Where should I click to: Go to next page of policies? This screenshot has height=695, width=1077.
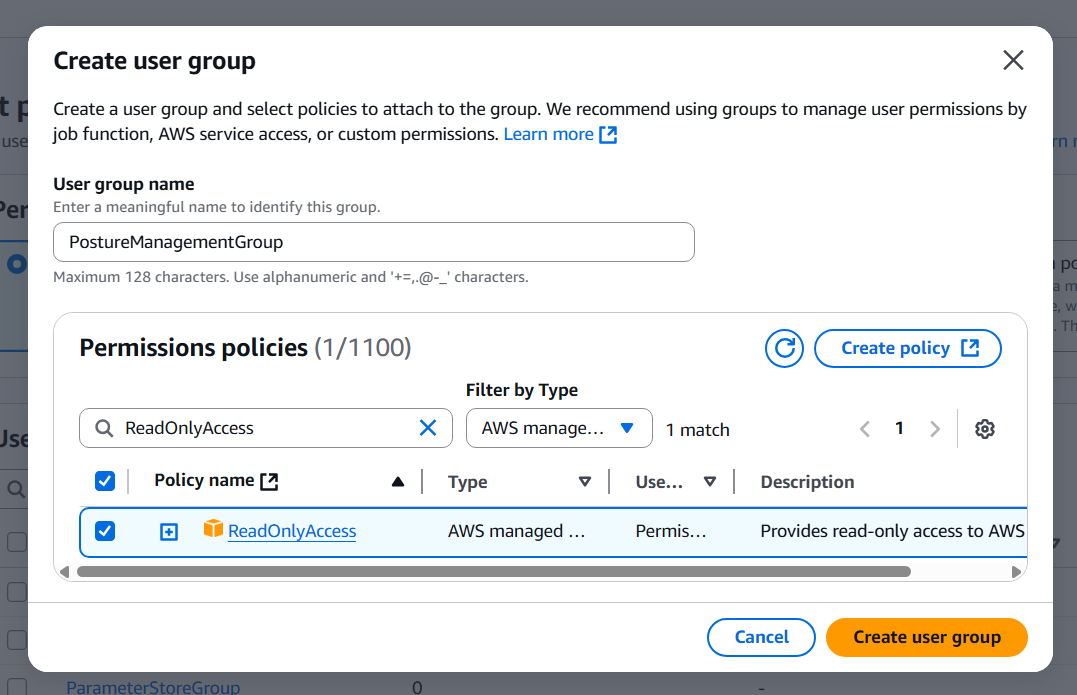tap(935, 429)
